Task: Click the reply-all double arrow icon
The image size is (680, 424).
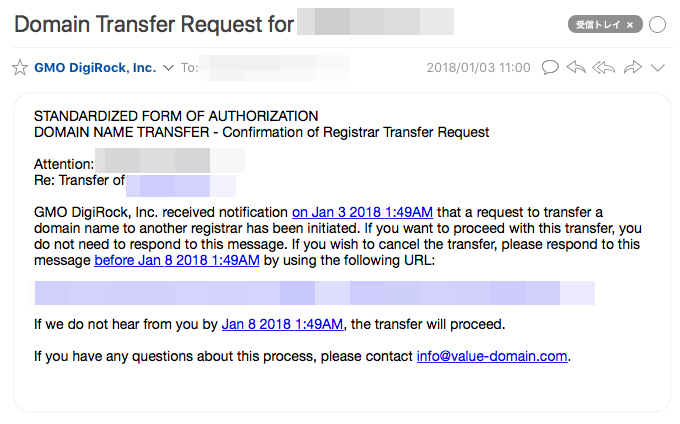Action: tap(603, 67)
